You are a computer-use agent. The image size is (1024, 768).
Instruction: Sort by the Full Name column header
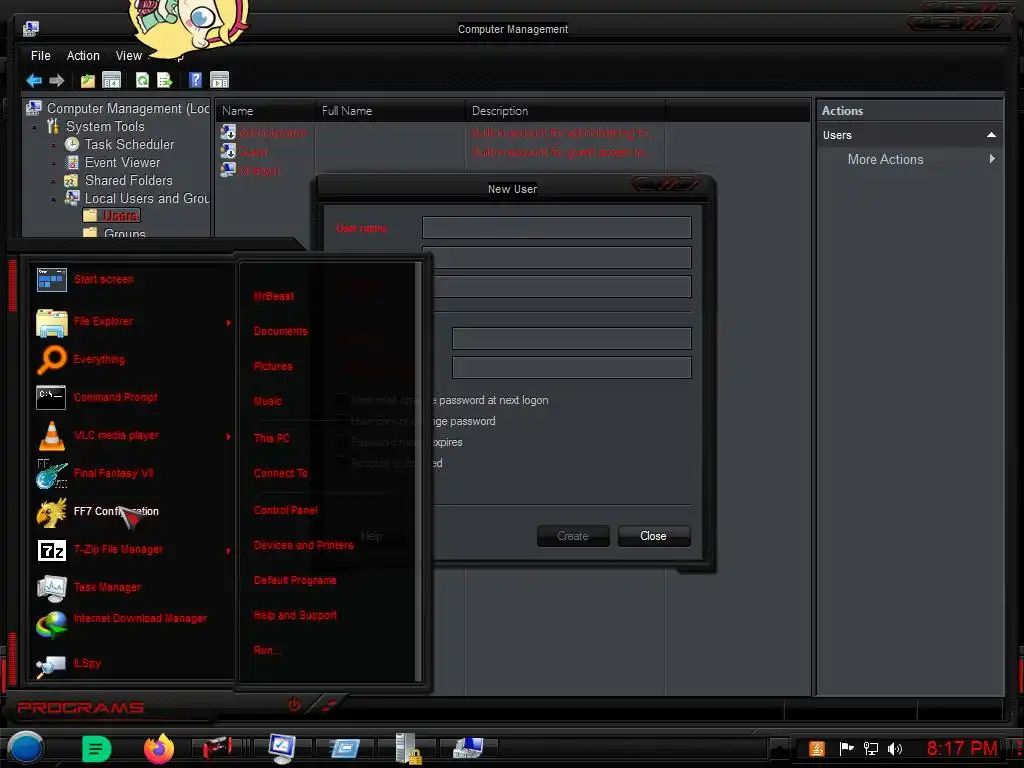[x=390, y=111]
